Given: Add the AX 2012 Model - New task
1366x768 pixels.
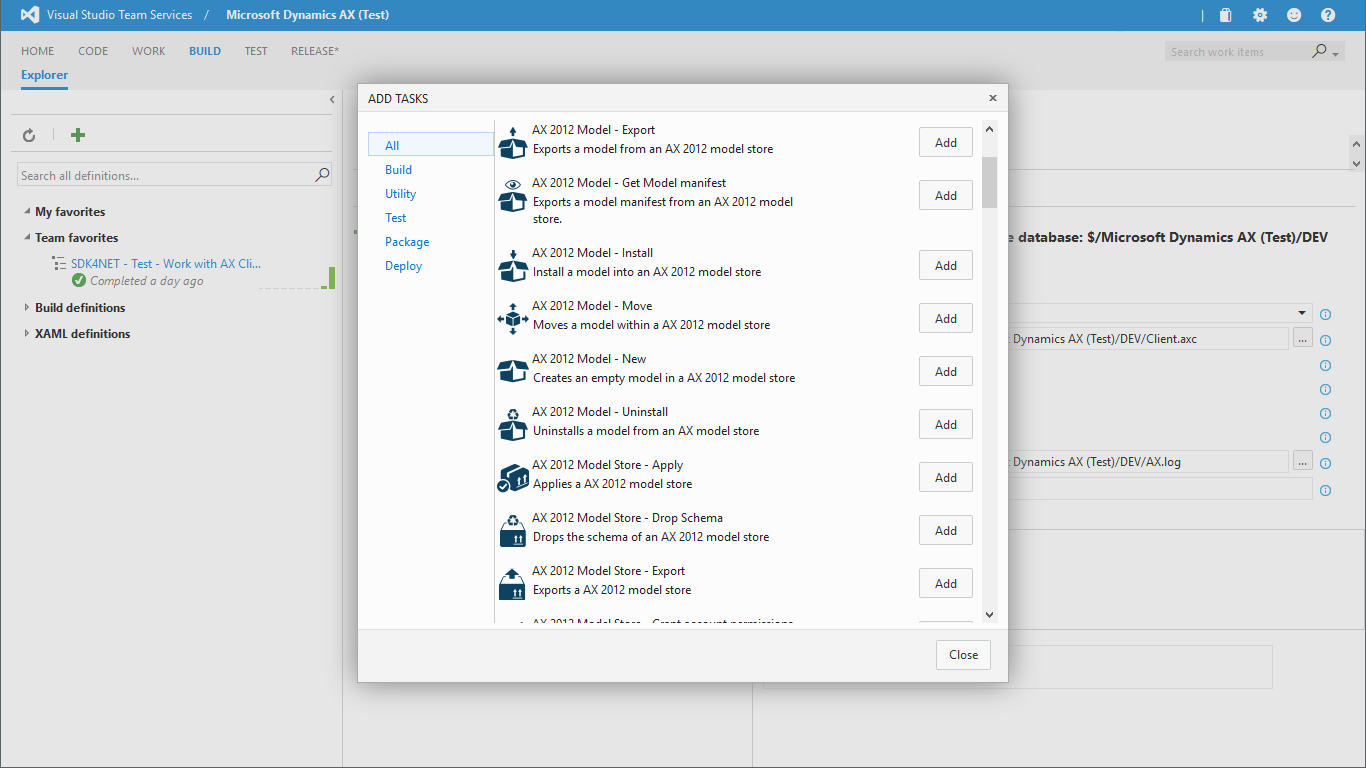Looking at the screenshot, I should pyautogui.click(x=946, y=371).
